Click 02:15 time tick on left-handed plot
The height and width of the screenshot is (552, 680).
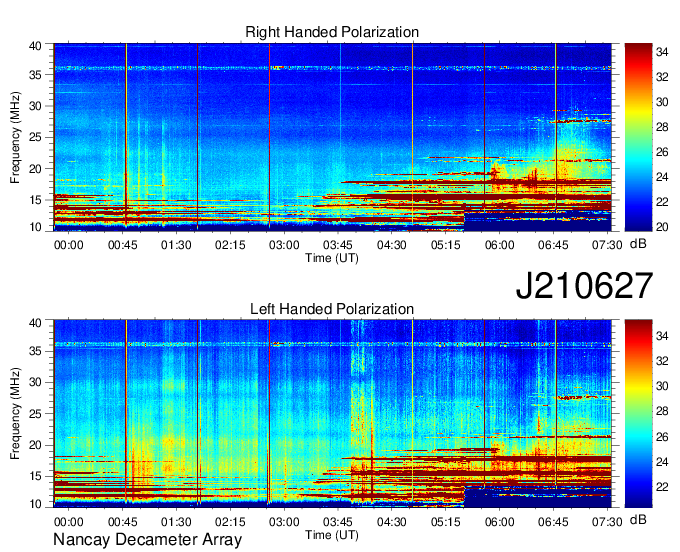point(230,522)
